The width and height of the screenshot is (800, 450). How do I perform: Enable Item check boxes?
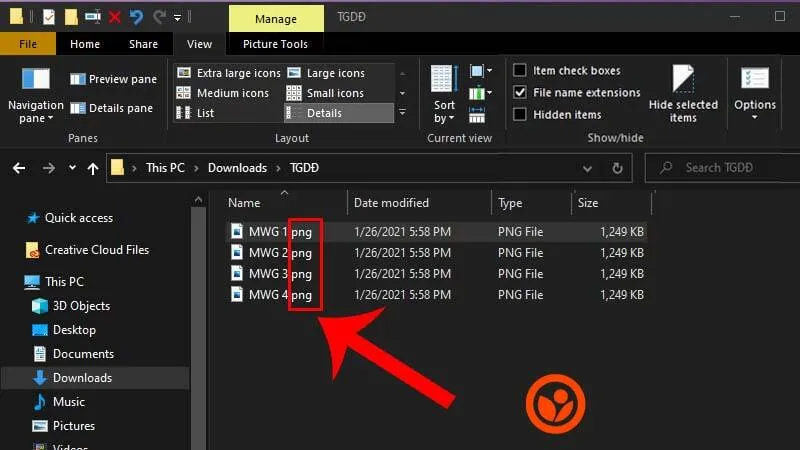(x=519, y=70)
